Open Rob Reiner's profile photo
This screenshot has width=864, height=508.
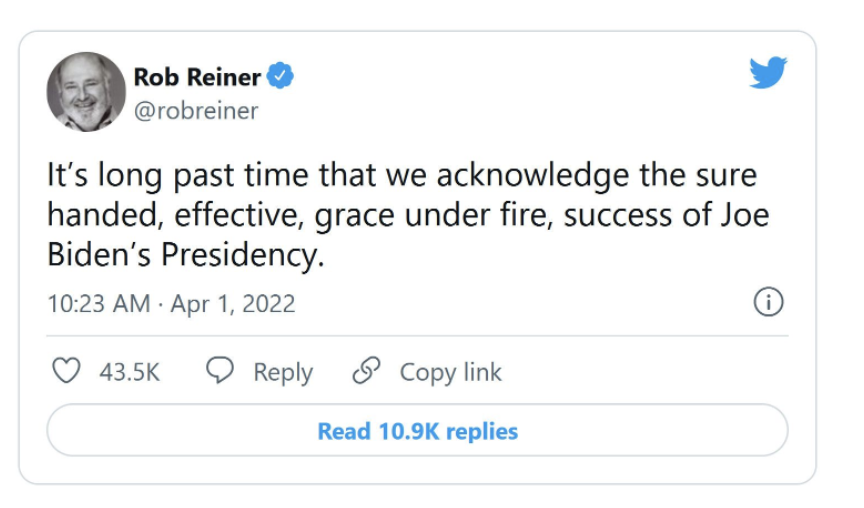click(85, 92)
